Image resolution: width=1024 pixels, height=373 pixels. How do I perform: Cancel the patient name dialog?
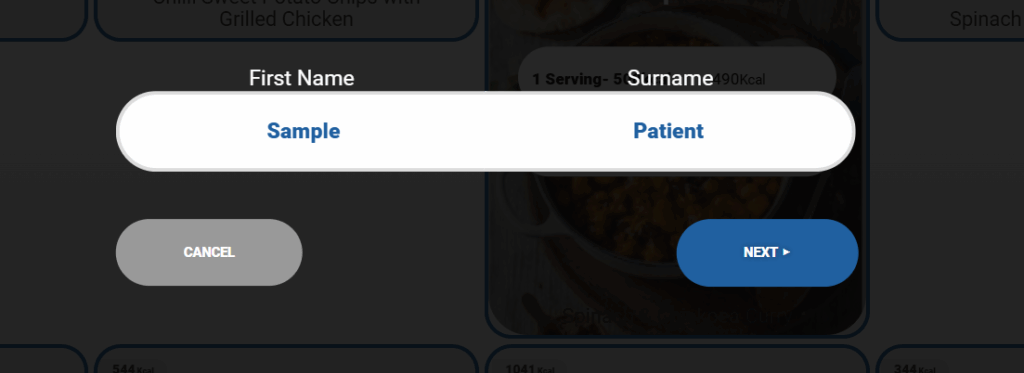coord(209,252)
